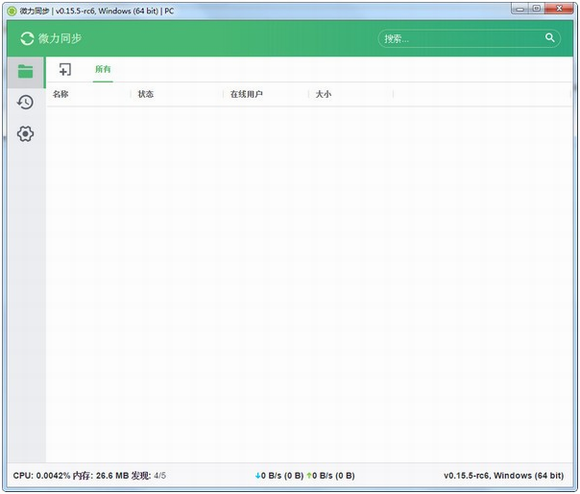This screenshot has height=494, width=580.
Task: Click the add new sync folder icon
Action: 65,69
